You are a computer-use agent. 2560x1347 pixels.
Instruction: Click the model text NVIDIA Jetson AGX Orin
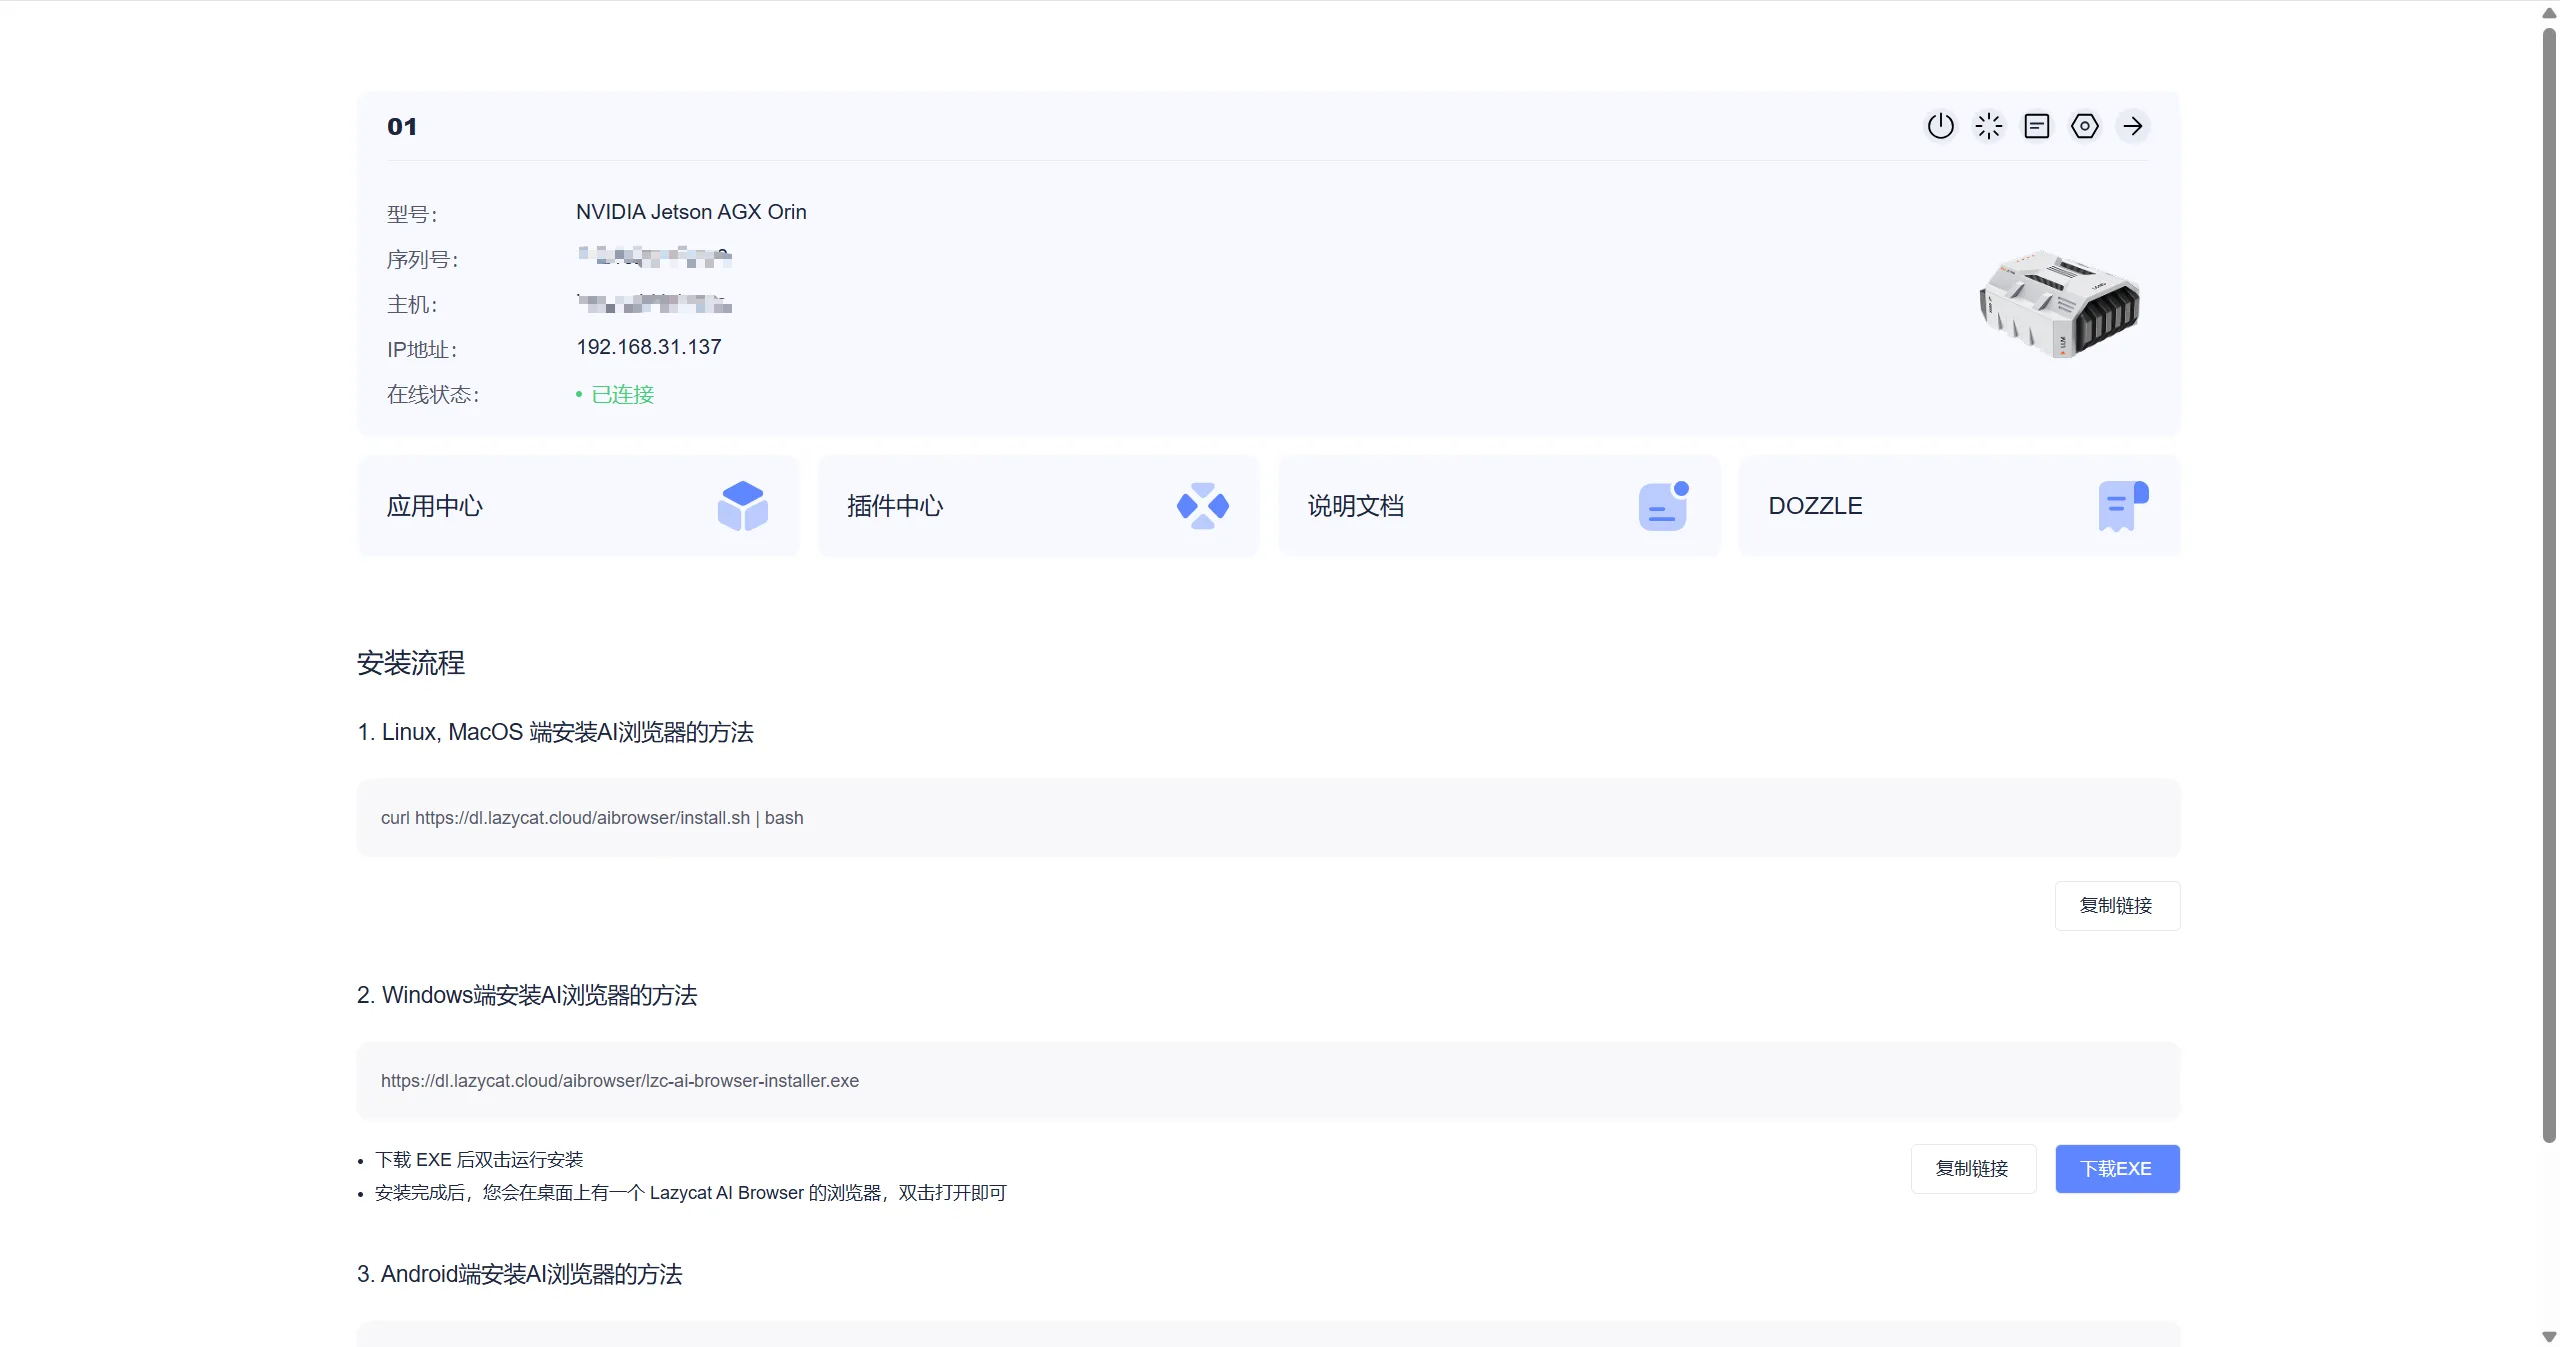691,212
